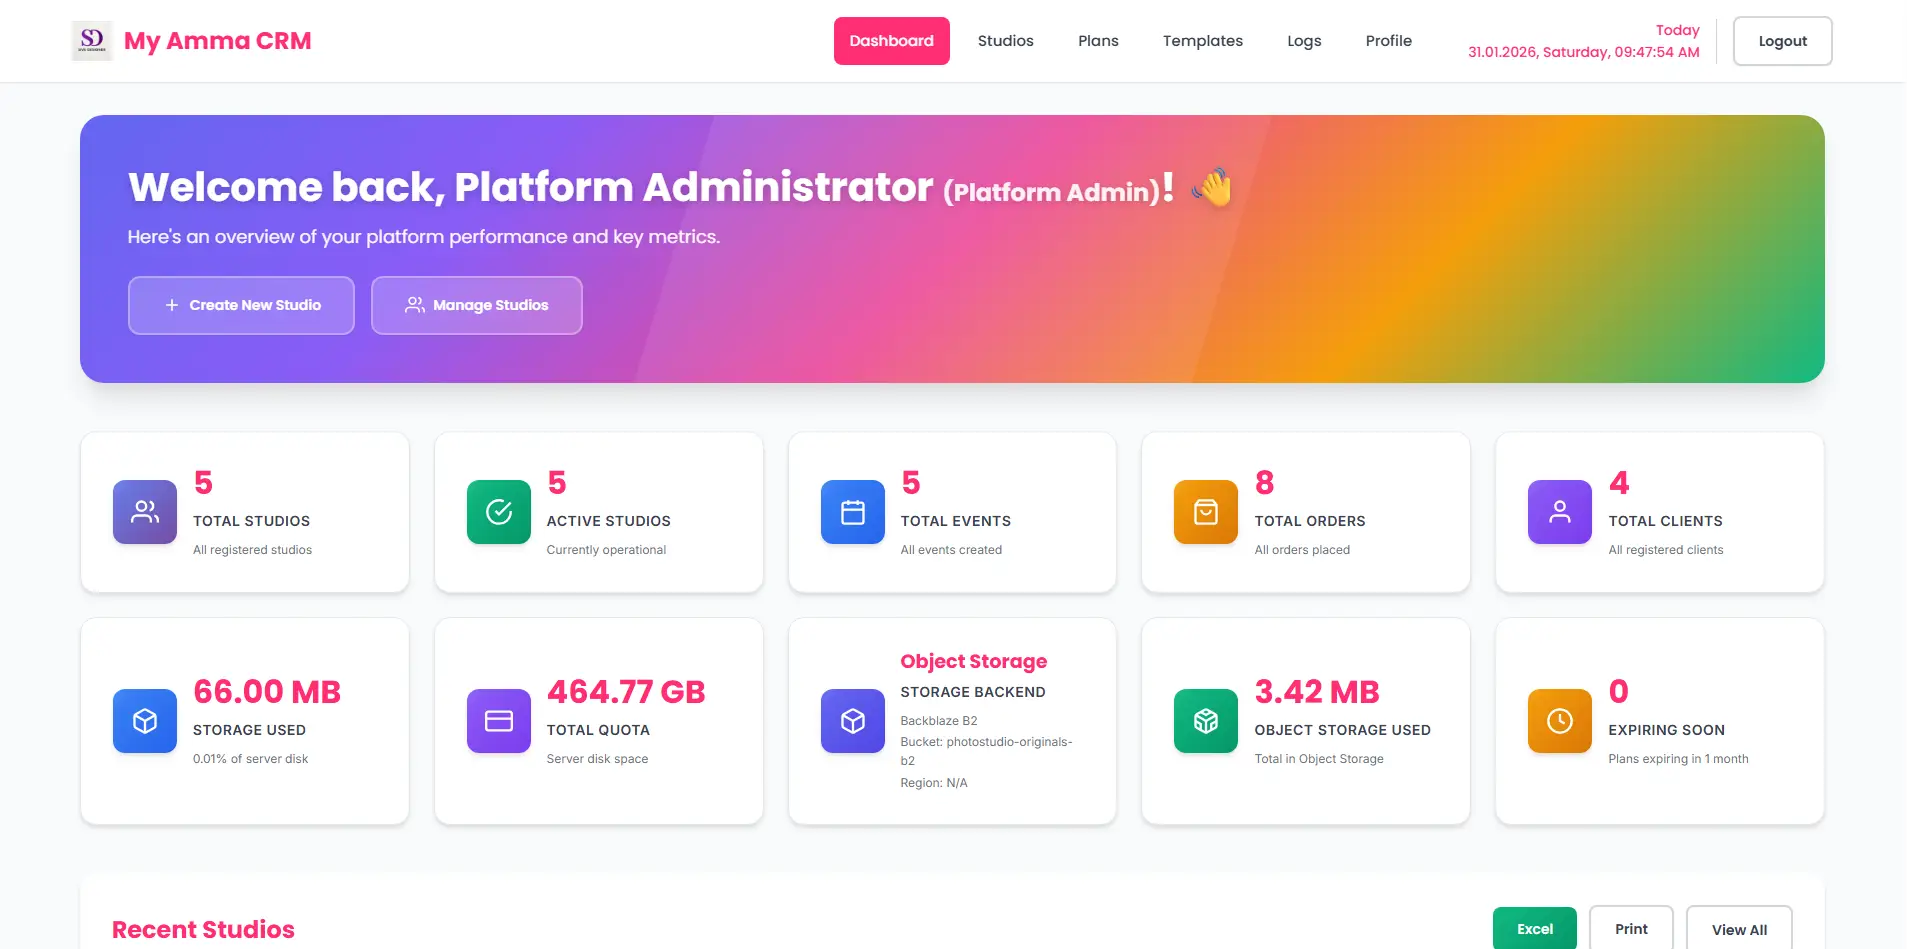The image size is (1907, 949).
Task: Click the Storage Used cube icon
Action: point(143,721)
